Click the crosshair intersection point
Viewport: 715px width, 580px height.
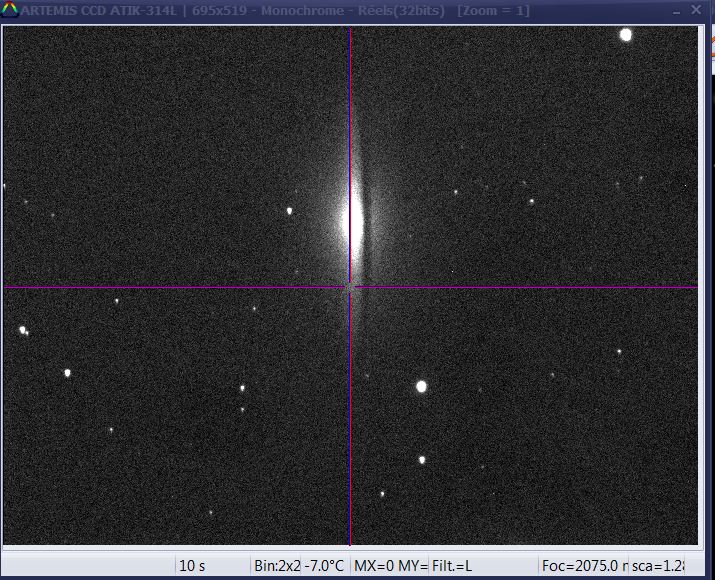pos(350,287)
